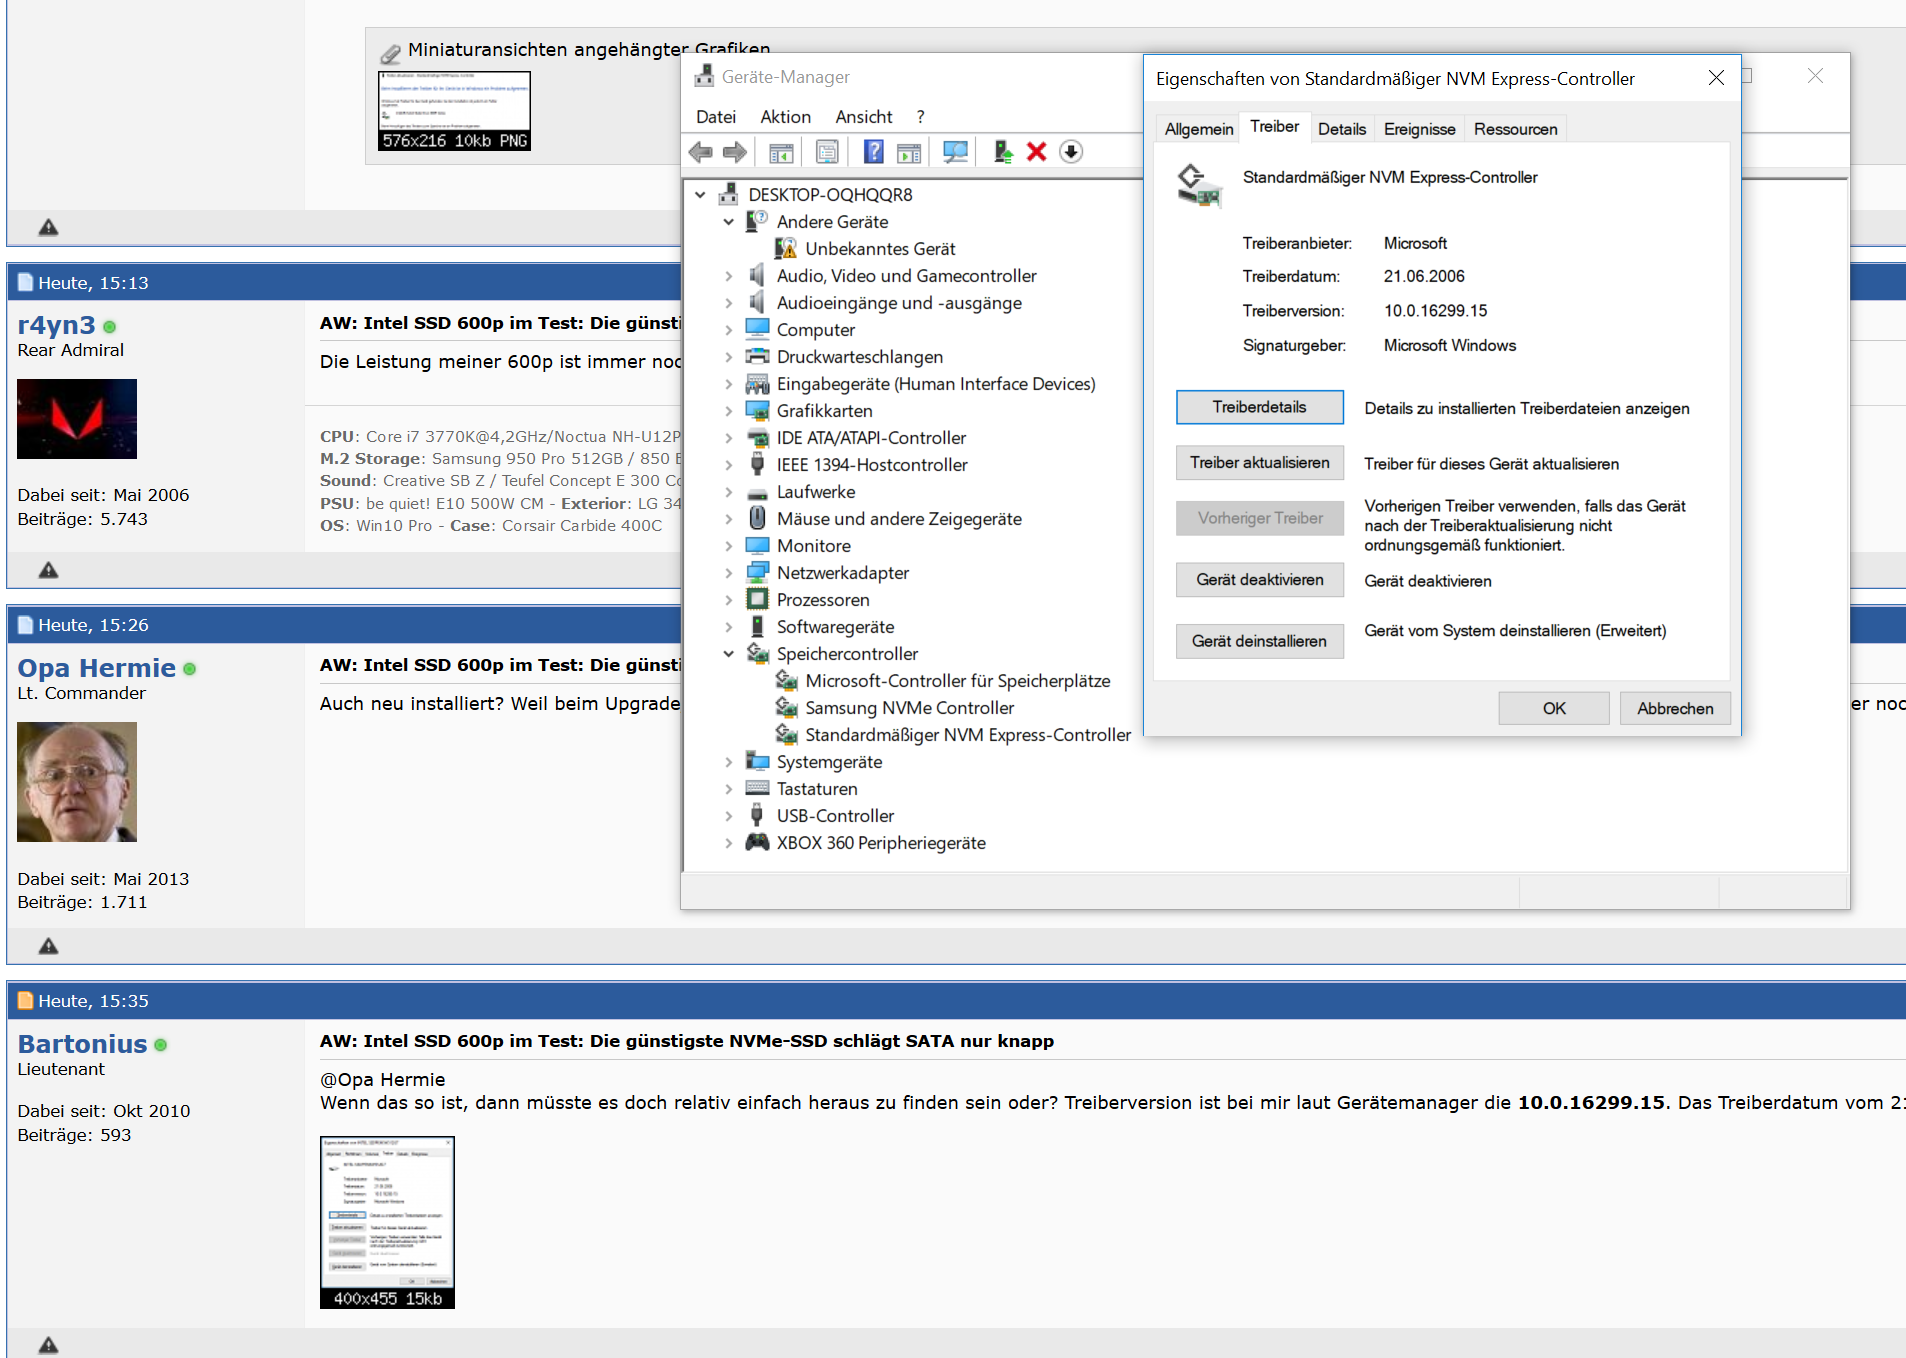Switch to the Ressourcen tab

[1515, 129]
